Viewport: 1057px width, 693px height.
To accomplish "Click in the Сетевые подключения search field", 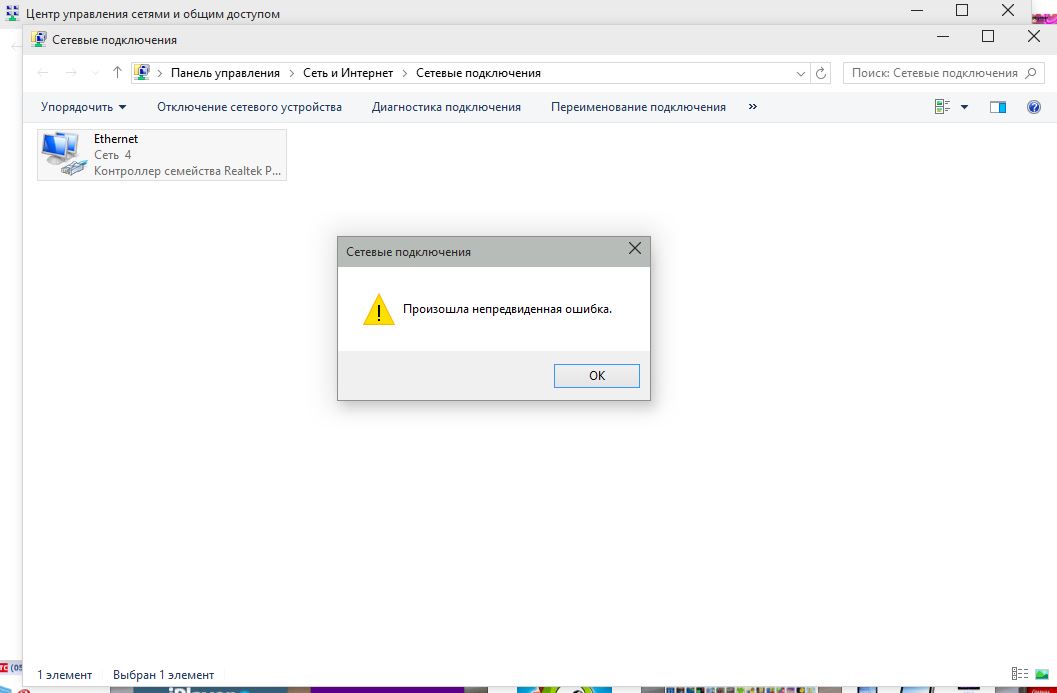I will tap(934, 73).
